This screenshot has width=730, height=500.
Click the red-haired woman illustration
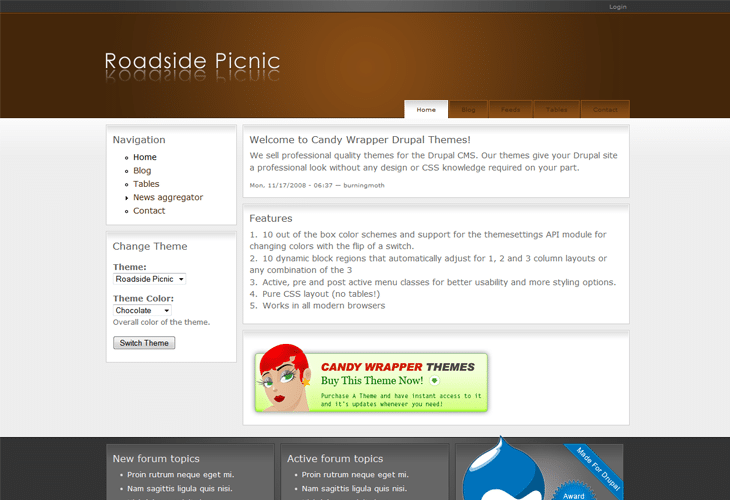tap(284, 378)
